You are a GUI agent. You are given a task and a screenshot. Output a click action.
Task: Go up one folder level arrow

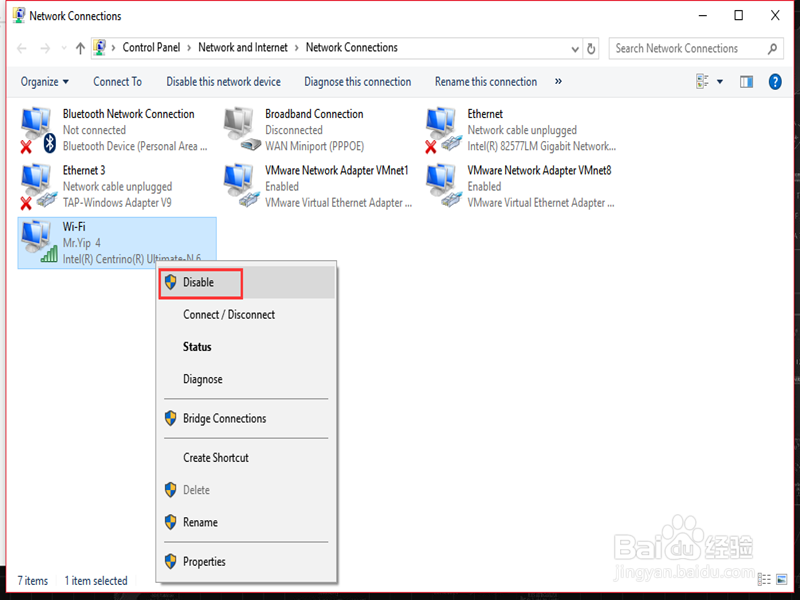click(x=80, y=48)
